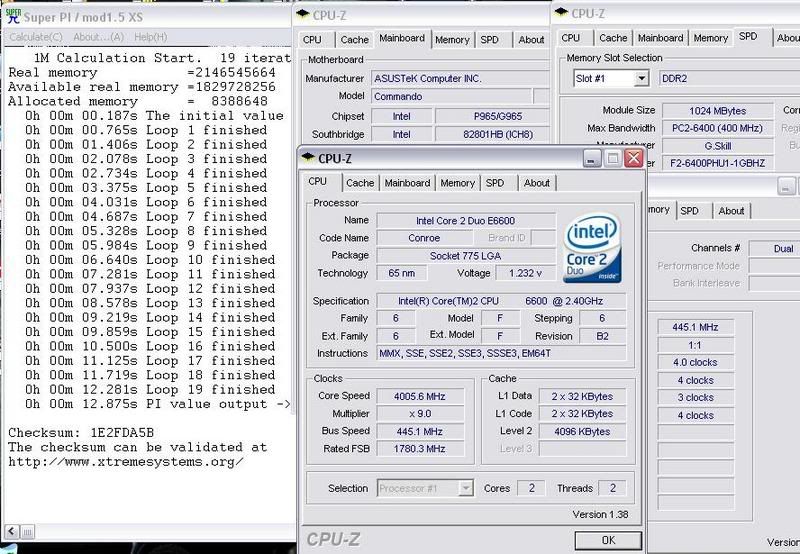Click left arrow of Super PI horizontal scrollbar
Viewport: 800px width, 554px height.
(12, 532)
